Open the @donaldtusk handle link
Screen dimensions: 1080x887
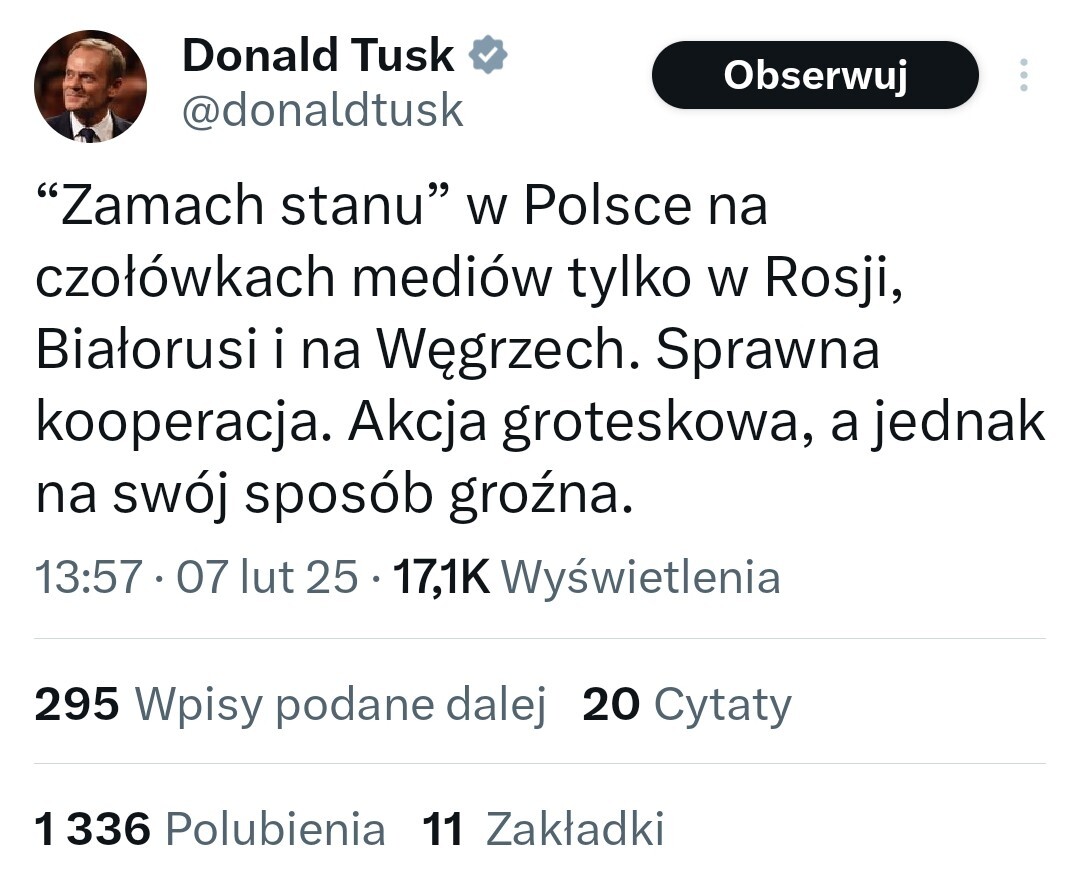click(x=322, y=110)
